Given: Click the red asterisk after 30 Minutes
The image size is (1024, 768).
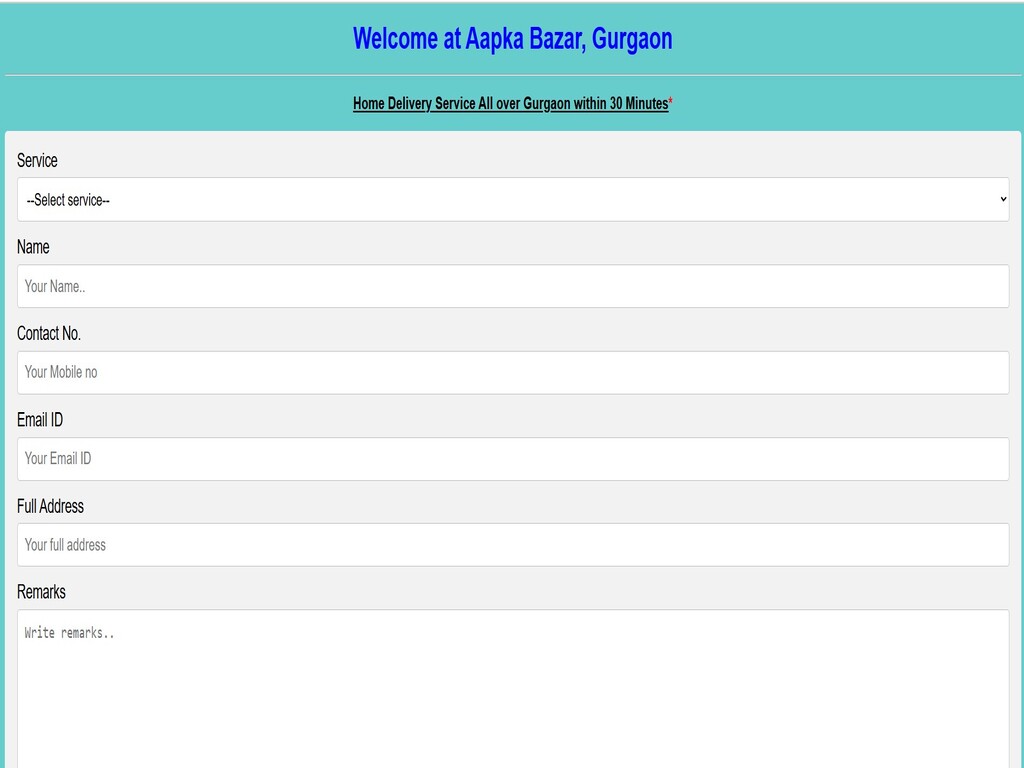Looking at the screenshot, I should pos(671,103).
